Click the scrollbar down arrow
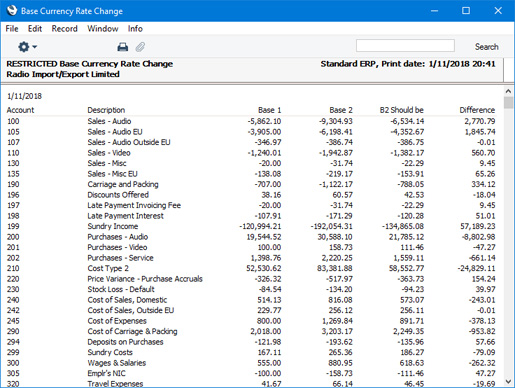 click(x=508, y=381)
